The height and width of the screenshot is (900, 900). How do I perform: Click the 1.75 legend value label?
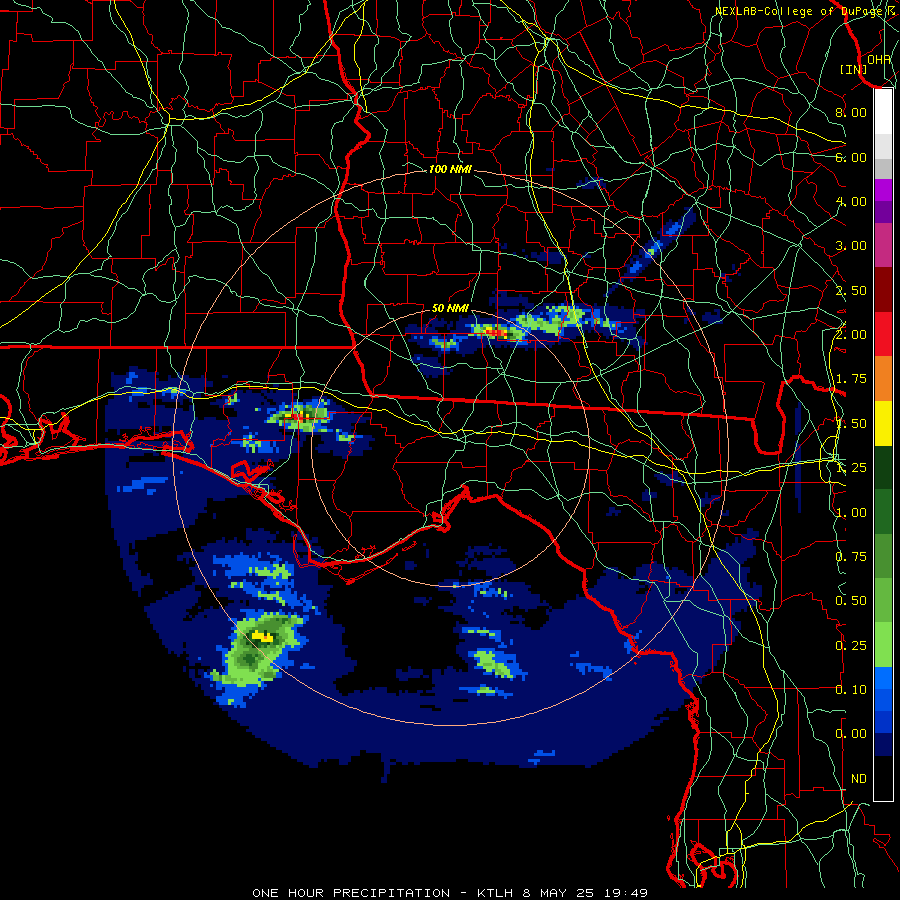[x=851, y=379]
